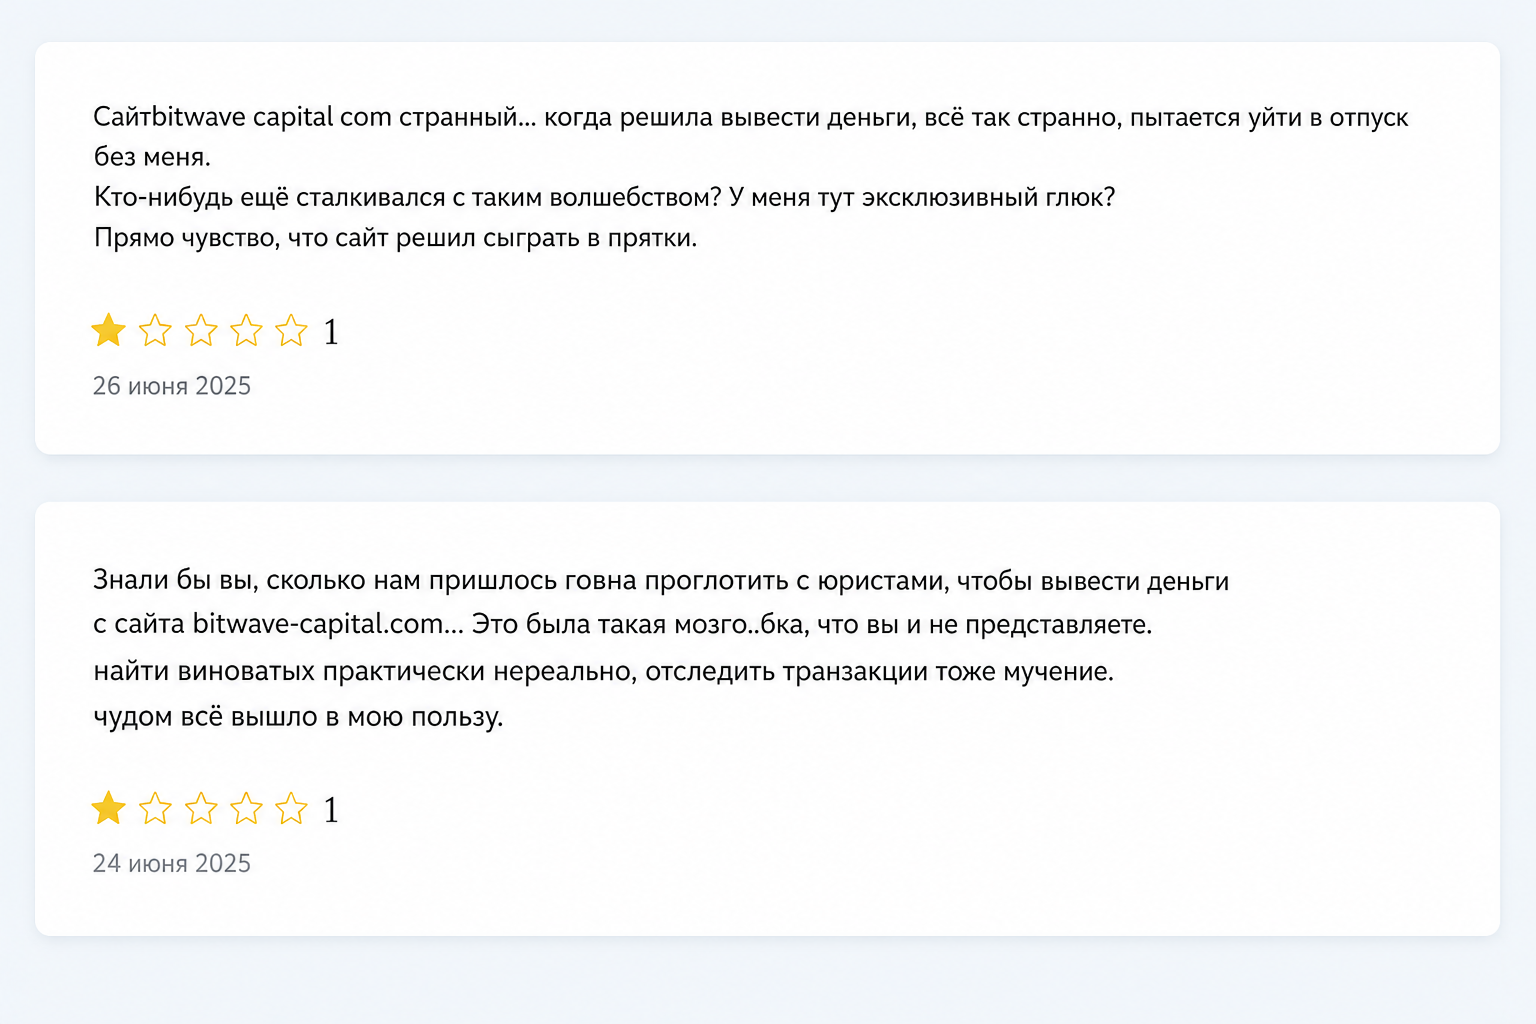Click the fifth star in the 24 июня review
The image size is (1536, 1024).
pyautogui.click(x=291, y=808)
